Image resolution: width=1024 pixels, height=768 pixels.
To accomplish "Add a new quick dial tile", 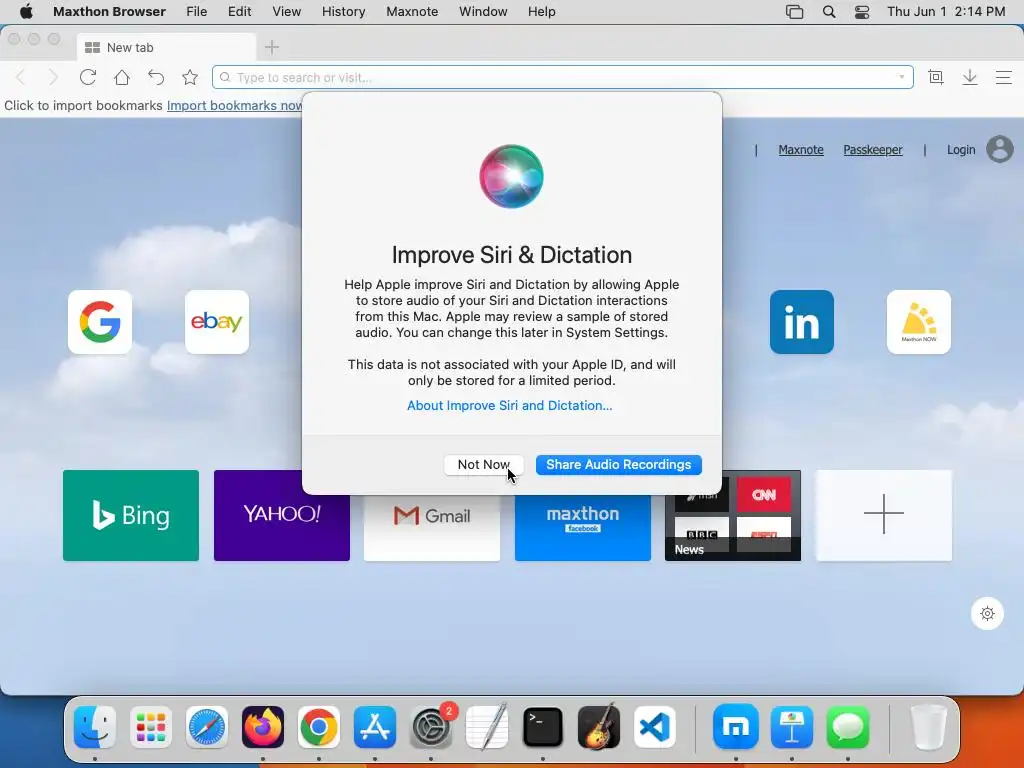I will 884,515.
